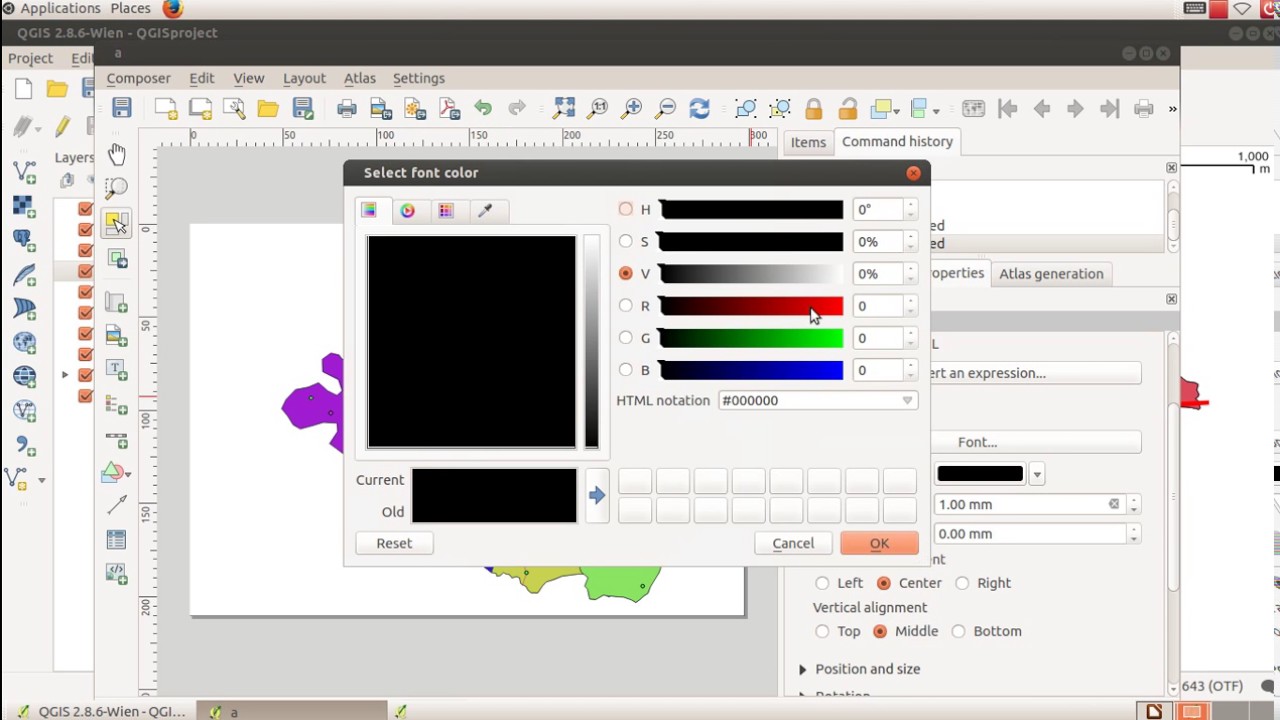
Task: Export composition as image icon
Action: coord(380,108)
